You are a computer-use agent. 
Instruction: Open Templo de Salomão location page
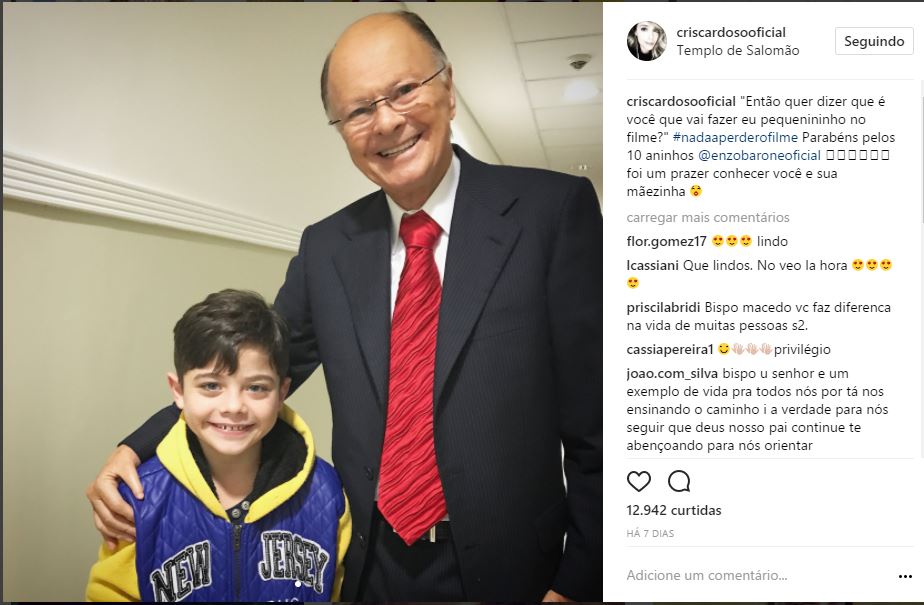(738, 51)
